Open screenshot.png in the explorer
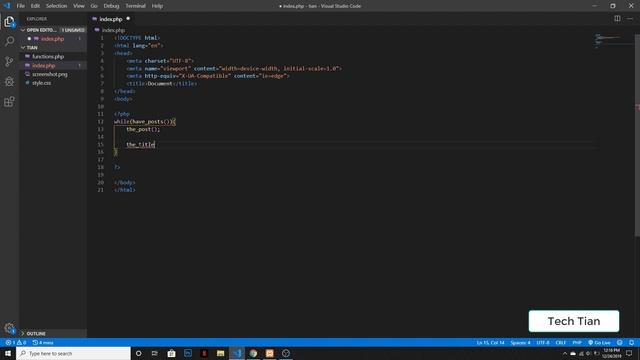Screen dimensions: 640x360 click(49, 74)
